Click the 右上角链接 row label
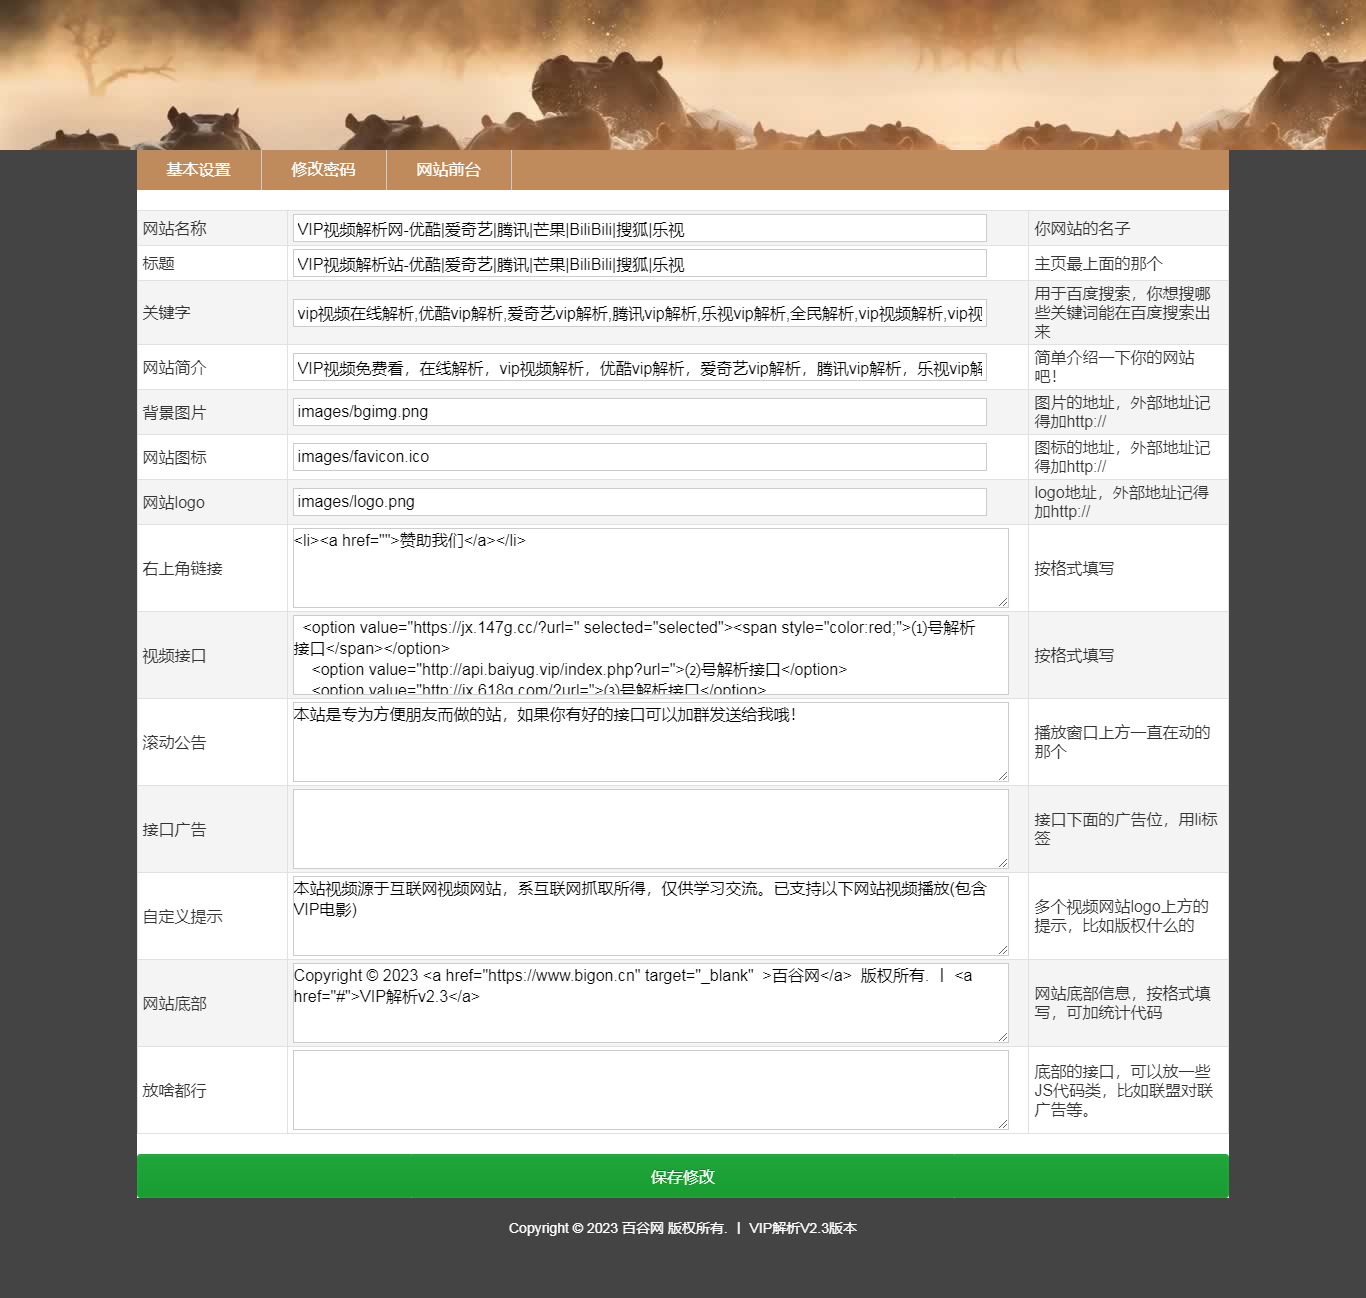Image resolution: width=1366 pixels, height=1298 pixels. click(182, 569)
